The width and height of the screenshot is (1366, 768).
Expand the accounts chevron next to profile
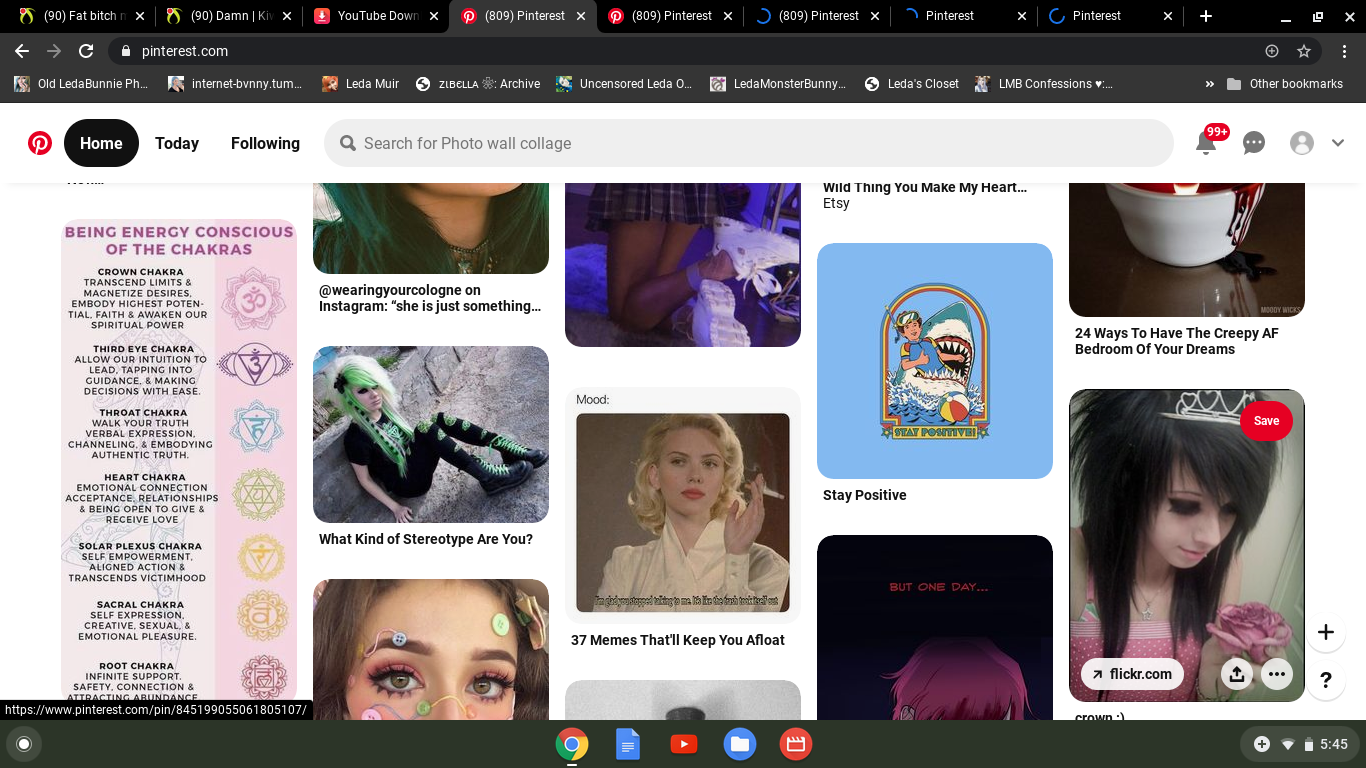pos(1338,143)
